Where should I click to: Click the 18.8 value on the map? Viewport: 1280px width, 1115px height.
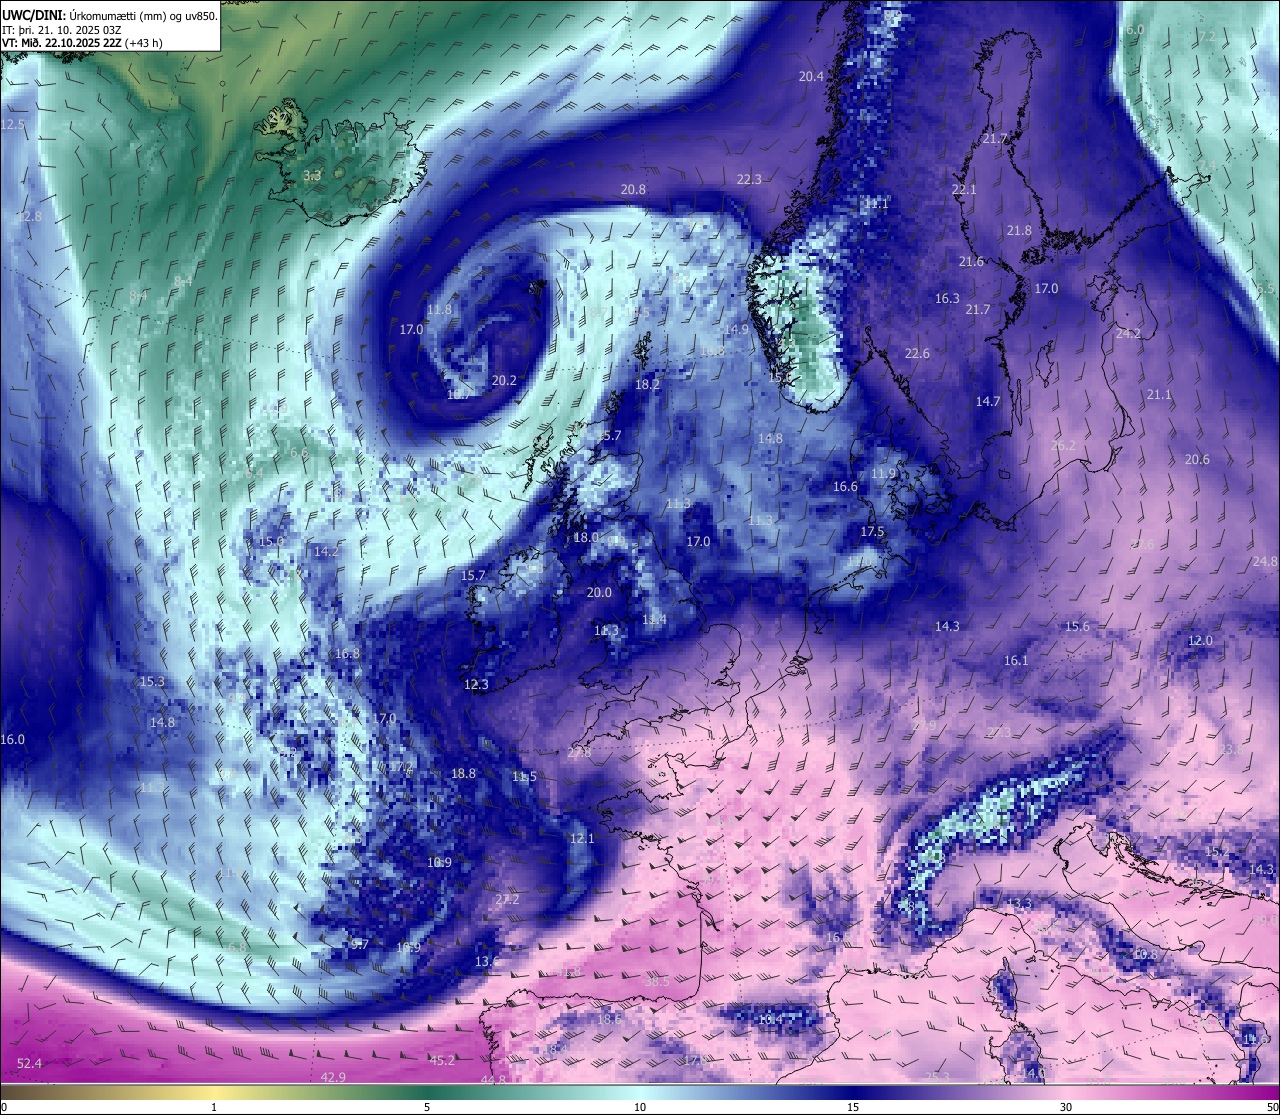(x=463, y=774)
